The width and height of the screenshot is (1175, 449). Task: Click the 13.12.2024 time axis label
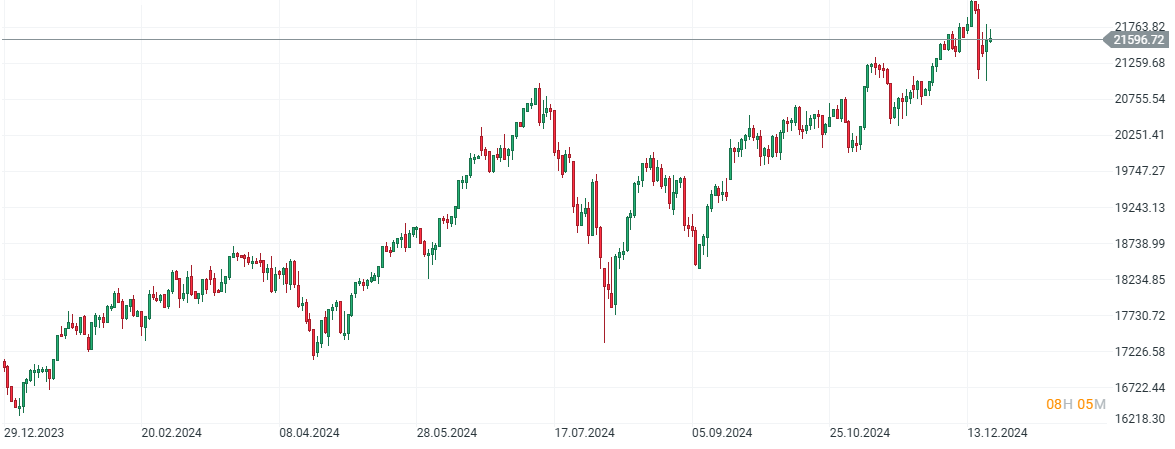tap(997, 433)
